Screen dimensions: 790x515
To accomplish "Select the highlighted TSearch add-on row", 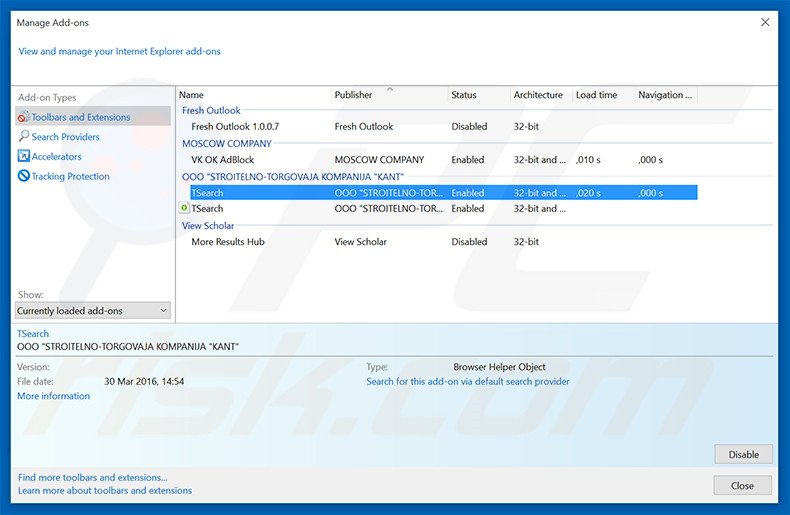I will (444, 192).
